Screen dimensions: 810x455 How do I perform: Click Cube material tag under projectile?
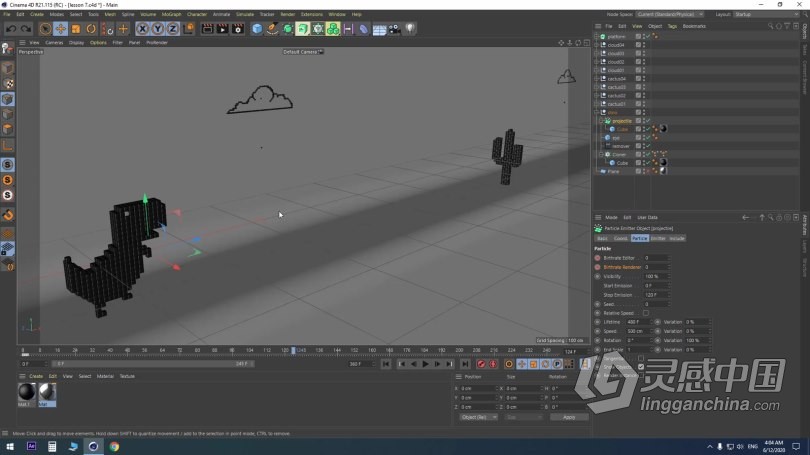[x=663, y=129]
